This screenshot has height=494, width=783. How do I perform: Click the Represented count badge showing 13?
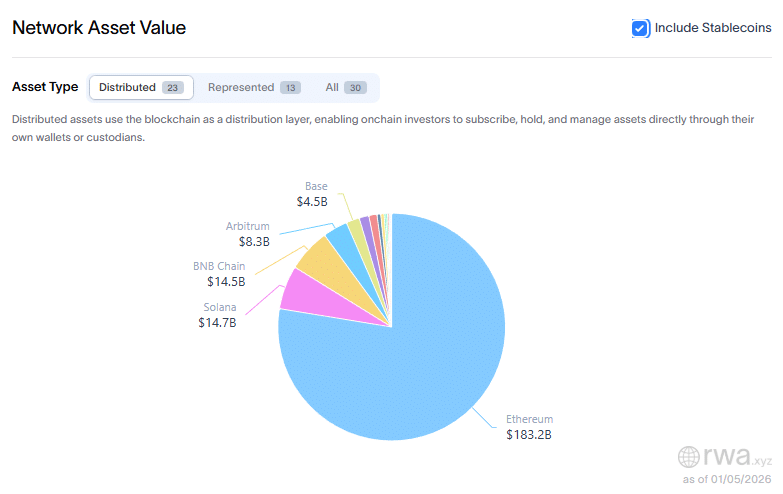pos(290,87)
